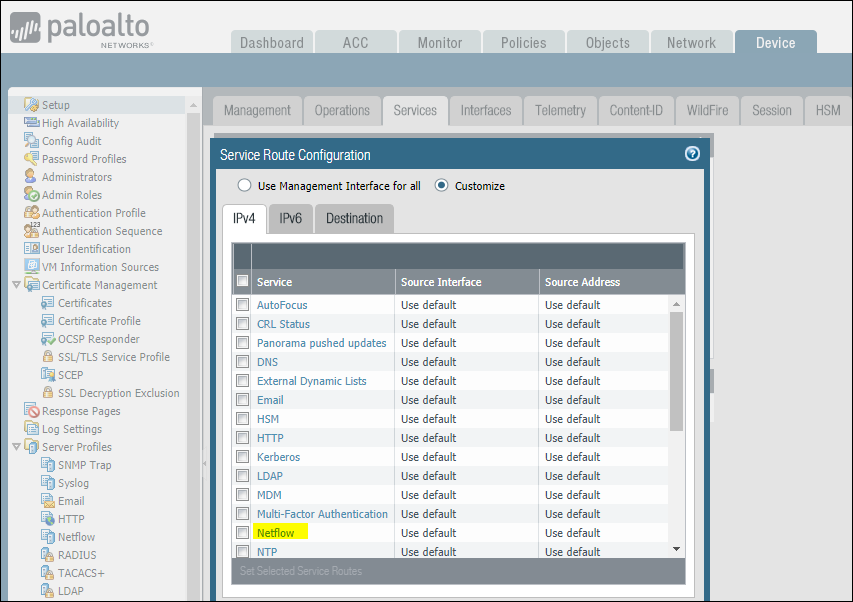Click the Setup gear icon in sidebar
853x602 pixels.
32,105
